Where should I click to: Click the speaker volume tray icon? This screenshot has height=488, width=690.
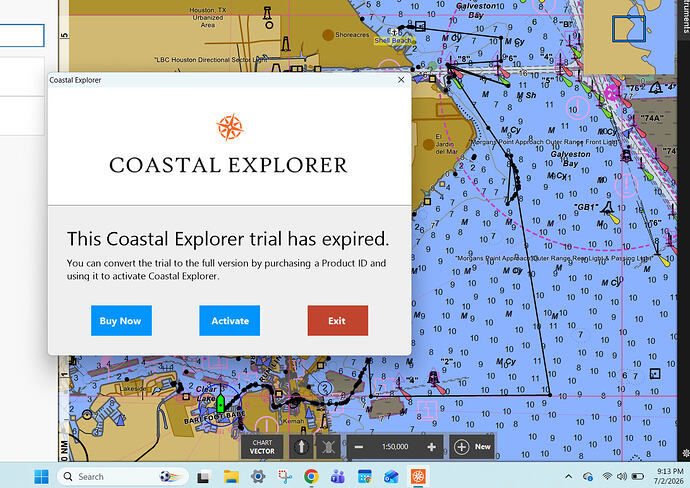coord(621,476)
